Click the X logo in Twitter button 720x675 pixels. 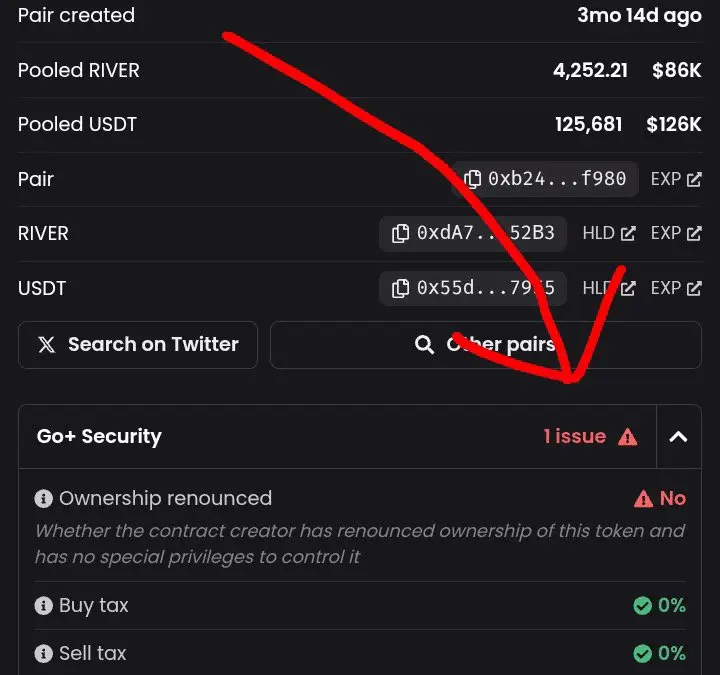point(46,345)
